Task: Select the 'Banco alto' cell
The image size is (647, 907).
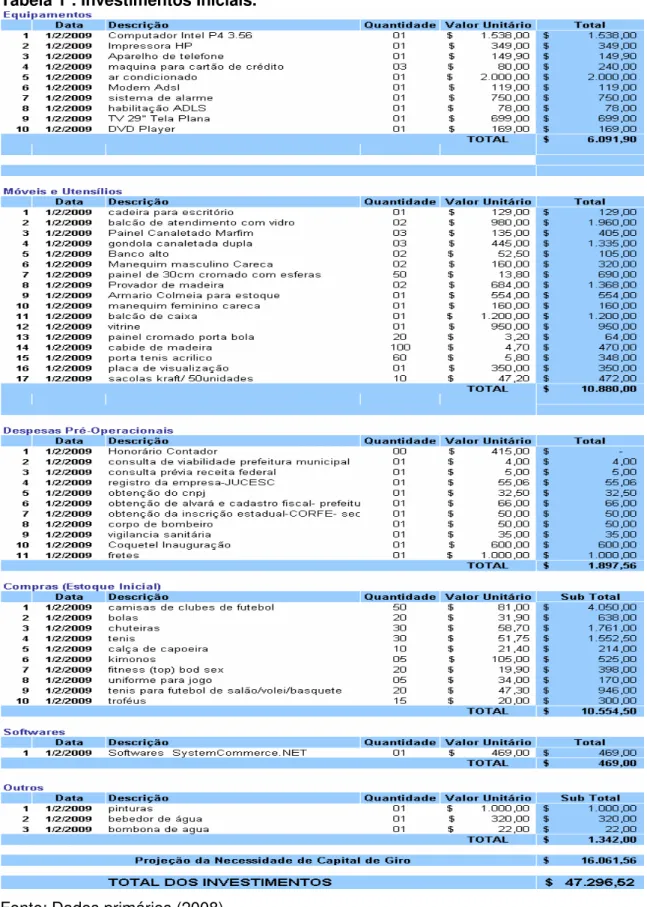Action: click(x=138, y=254)
